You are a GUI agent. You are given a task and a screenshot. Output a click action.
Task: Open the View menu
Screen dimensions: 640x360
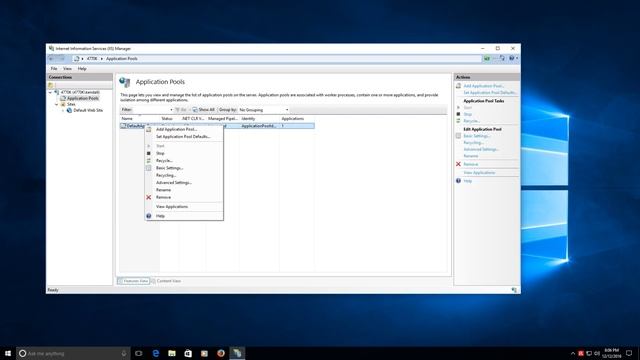(x=67, y=69)
